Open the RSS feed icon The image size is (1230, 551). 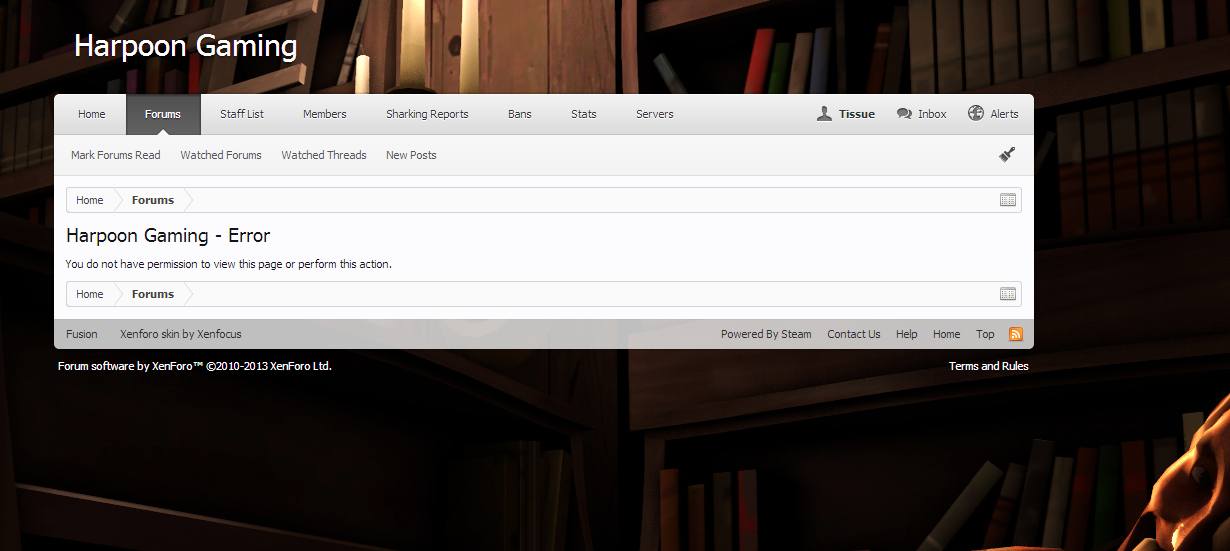1015,334
